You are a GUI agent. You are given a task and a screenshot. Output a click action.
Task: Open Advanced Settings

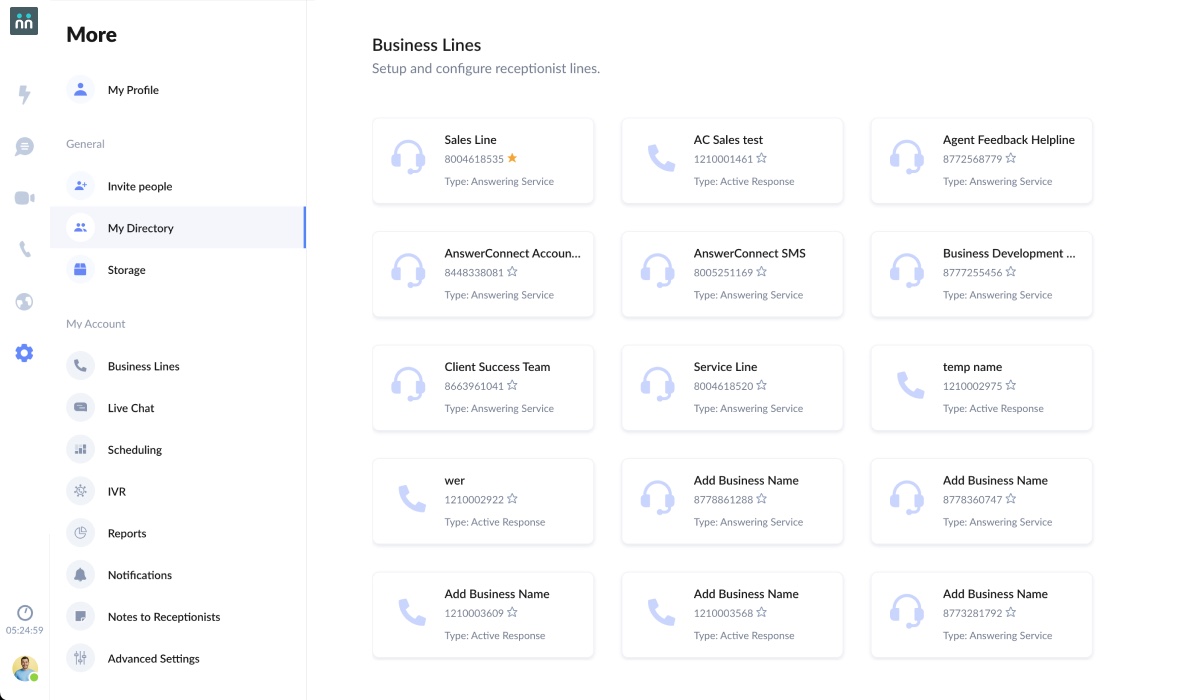(154, 658)
